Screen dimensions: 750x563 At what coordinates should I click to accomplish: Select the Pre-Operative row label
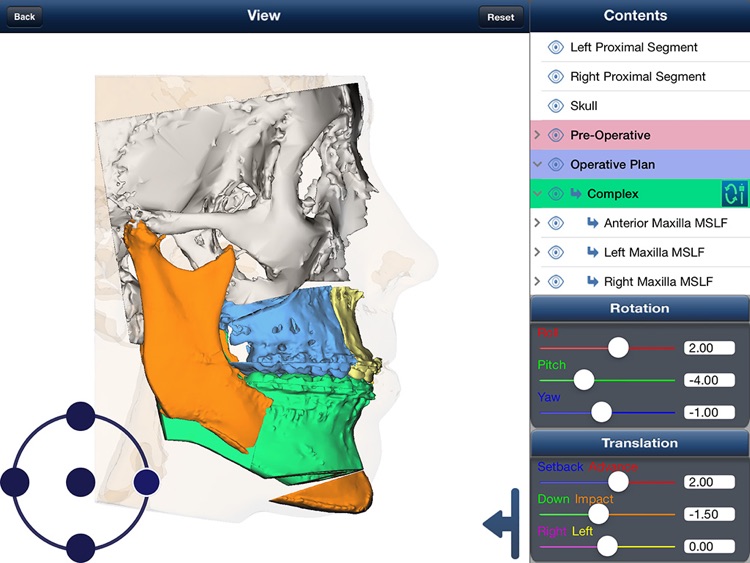(610, 135)
